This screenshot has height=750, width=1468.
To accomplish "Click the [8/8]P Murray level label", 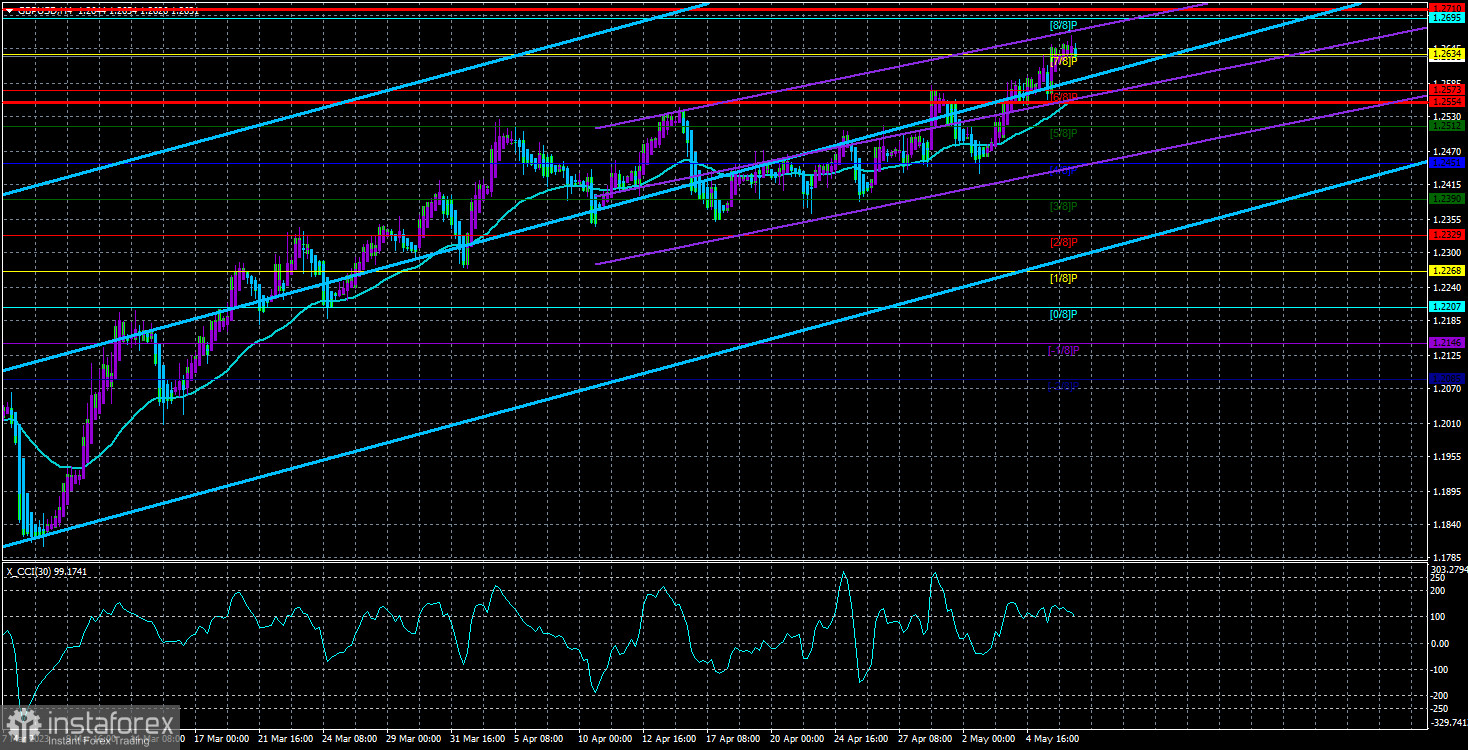I will tap(1063, 25).
